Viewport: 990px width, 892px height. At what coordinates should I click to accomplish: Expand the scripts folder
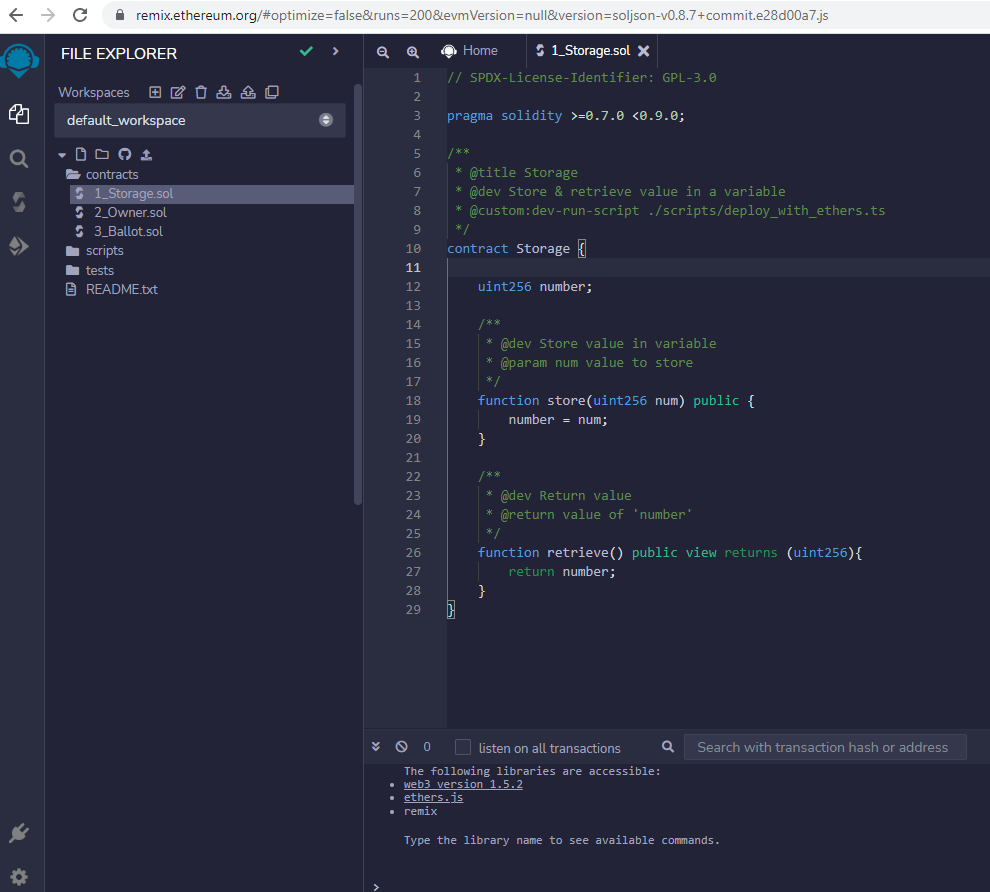[x=104, y=251]
